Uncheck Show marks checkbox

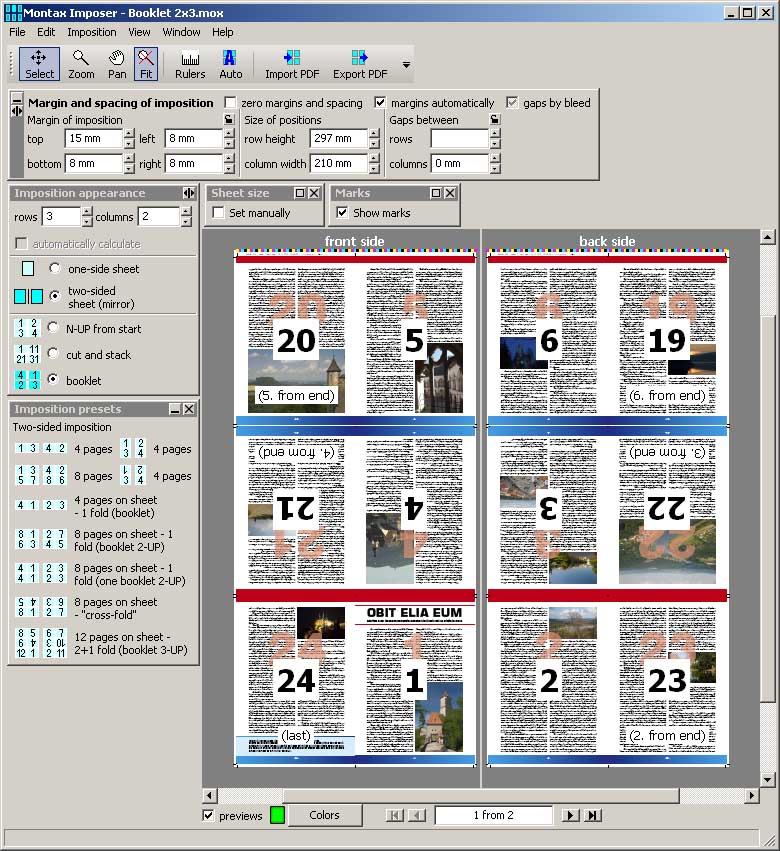343,213
